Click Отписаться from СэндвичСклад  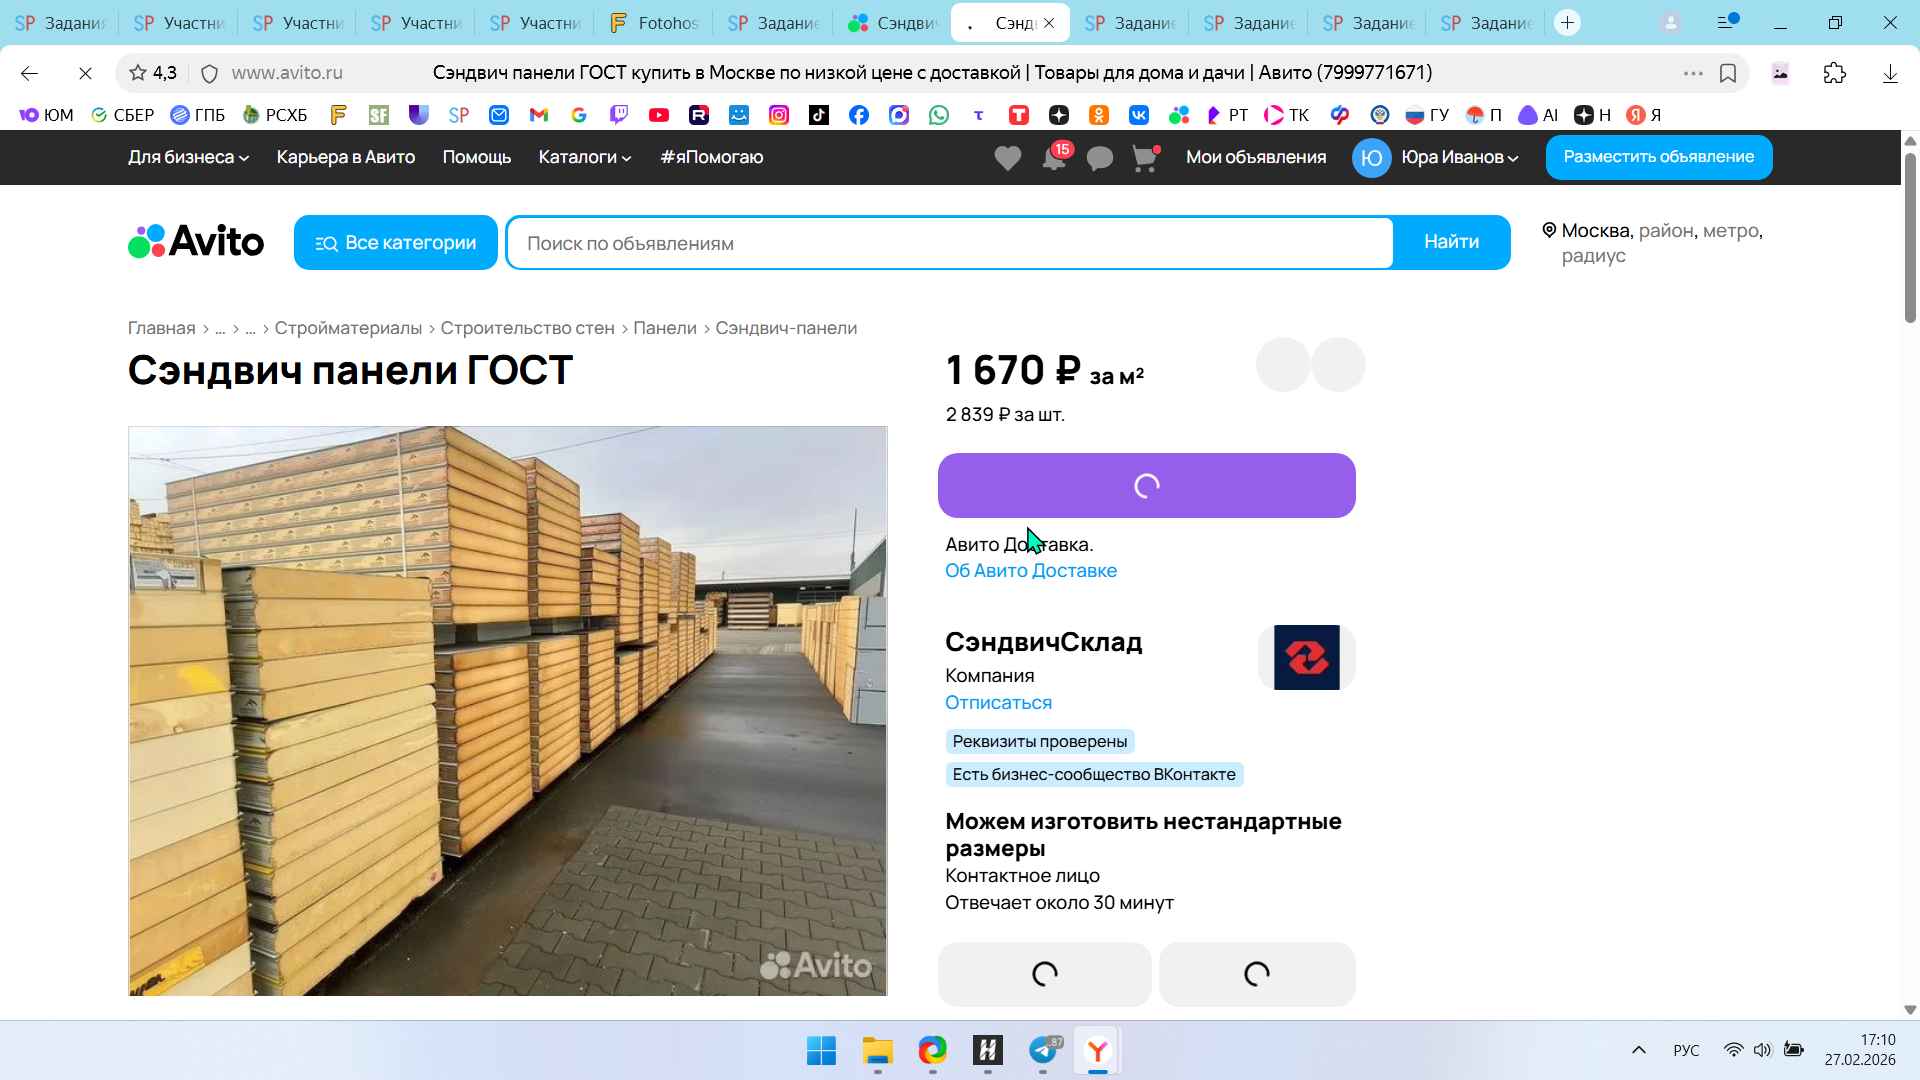click(997, 703)
